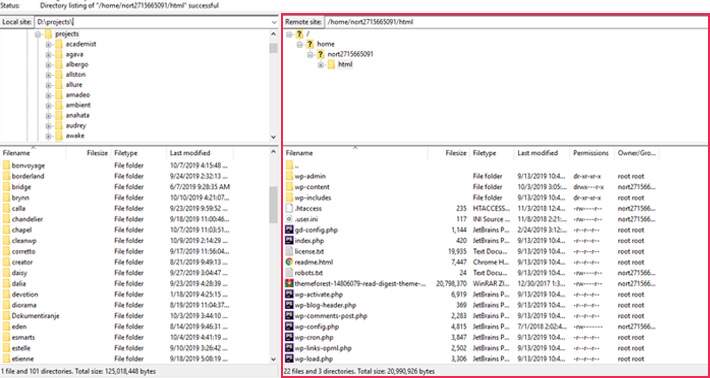Screen dimensions: 710x378
Task: Click the local file list scrollbar thumb
Action: point(273,205)
